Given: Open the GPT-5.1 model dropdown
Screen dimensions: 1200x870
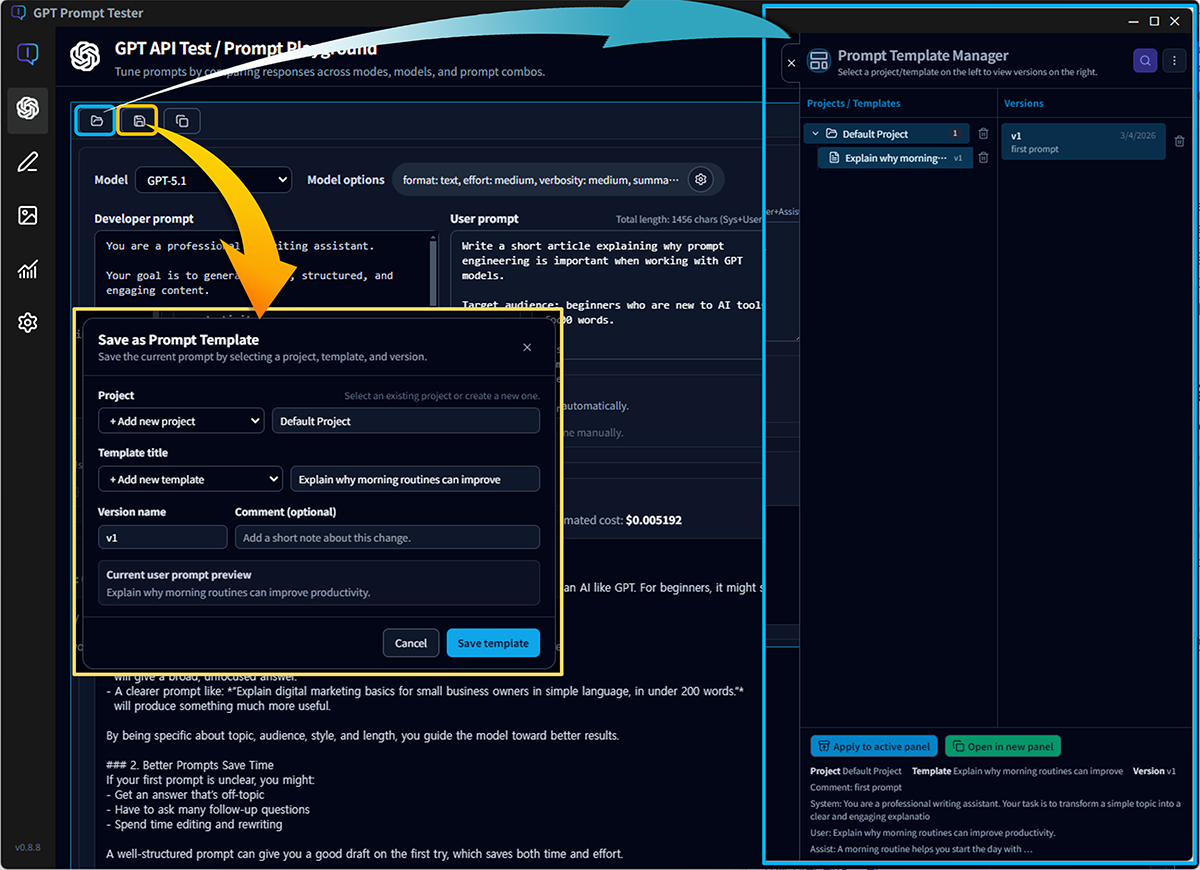Looking at the screenshot, I should pyautogui.click(x=213, y=179).
